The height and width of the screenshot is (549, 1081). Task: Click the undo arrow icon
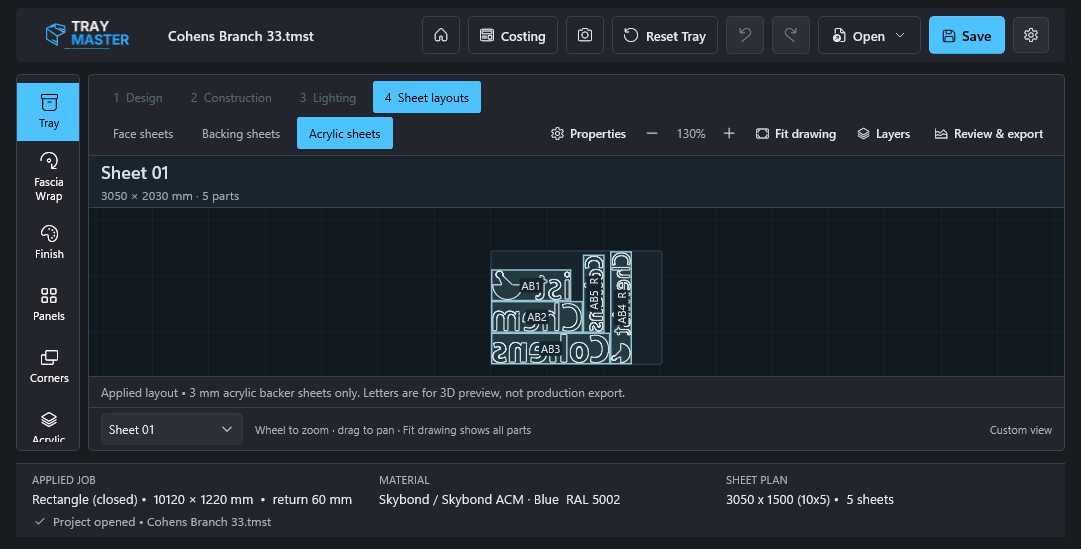[x=745, y=35]
